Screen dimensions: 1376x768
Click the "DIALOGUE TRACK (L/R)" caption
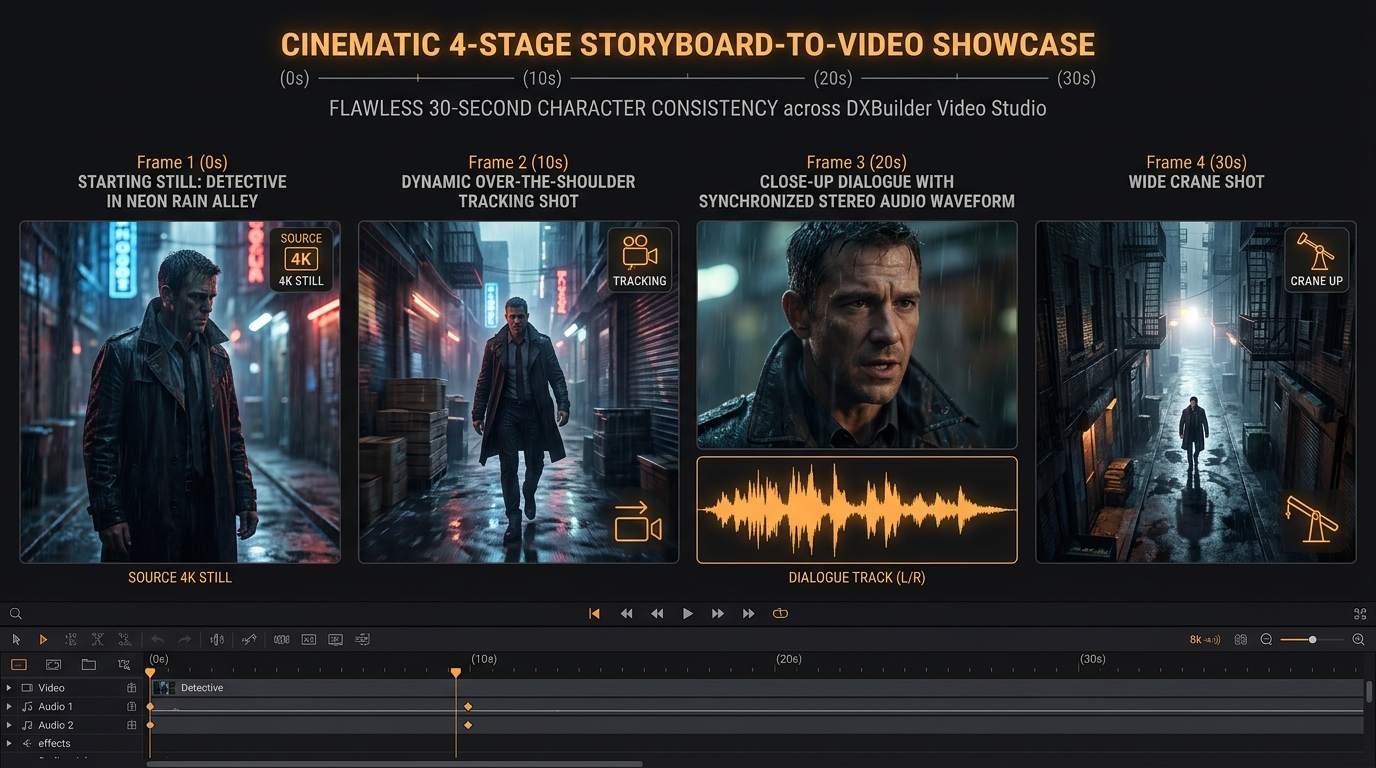pyautogui.click(x=856, y=578)
